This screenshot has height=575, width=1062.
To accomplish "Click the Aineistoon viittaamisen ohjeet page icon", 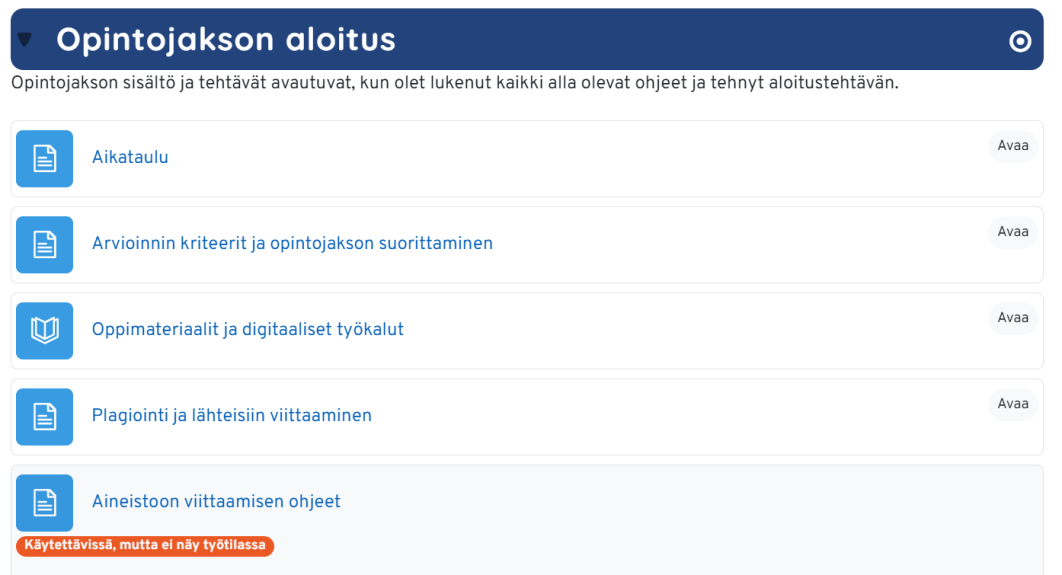I will 45,503.
